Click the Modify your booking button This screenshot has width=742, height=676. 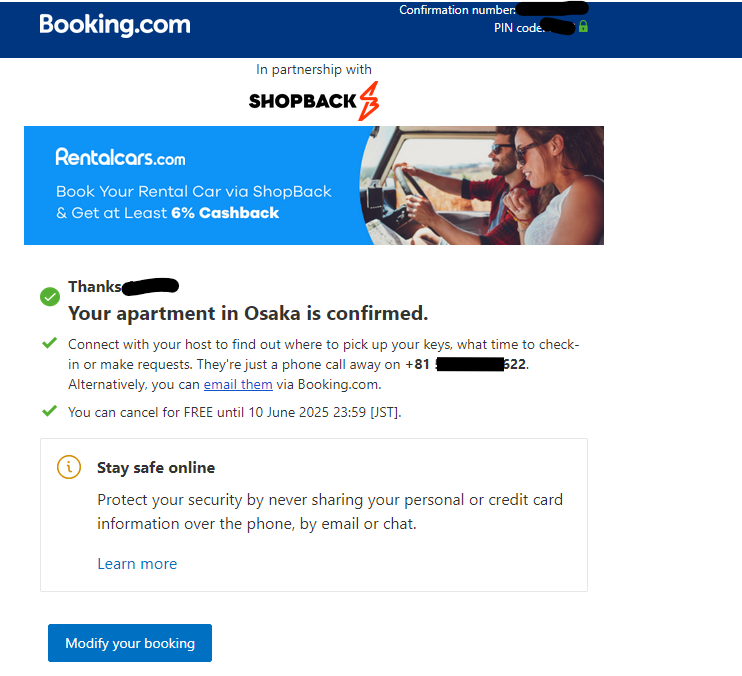[x=130, y=643]
